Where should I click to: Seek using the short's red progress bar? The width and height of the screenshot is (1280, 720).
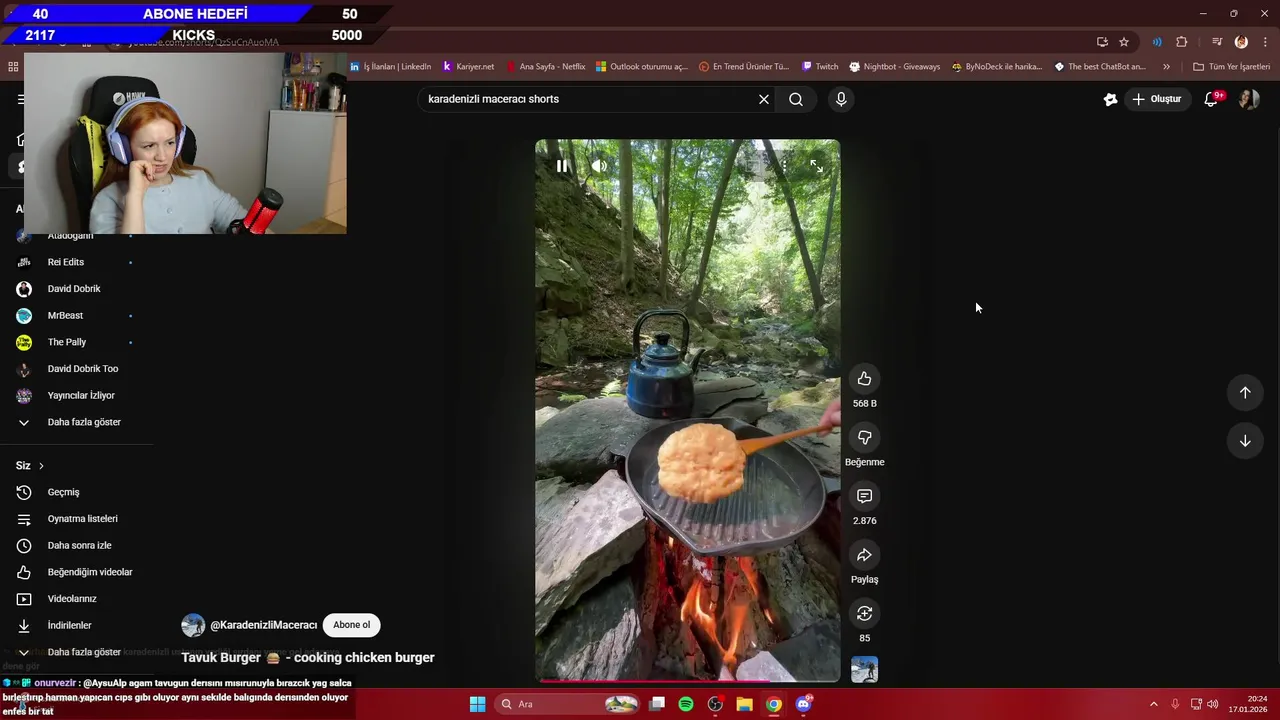(687, 681)
